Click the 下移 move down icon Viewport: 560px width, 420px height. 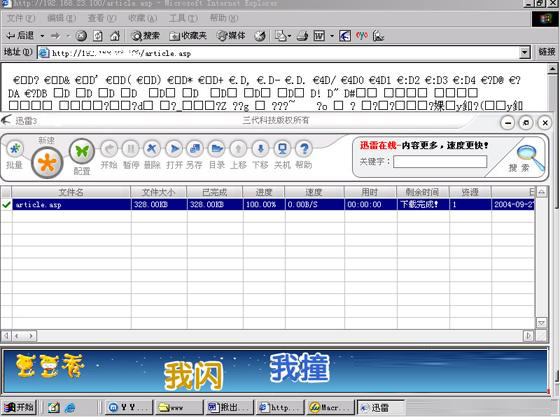pos(260,149)
